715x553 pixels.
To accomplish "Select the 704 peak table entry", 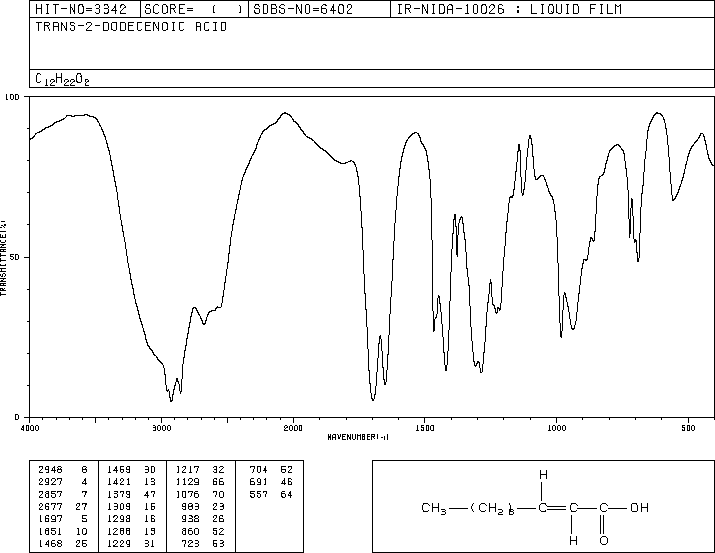I will tap(271, 470).
